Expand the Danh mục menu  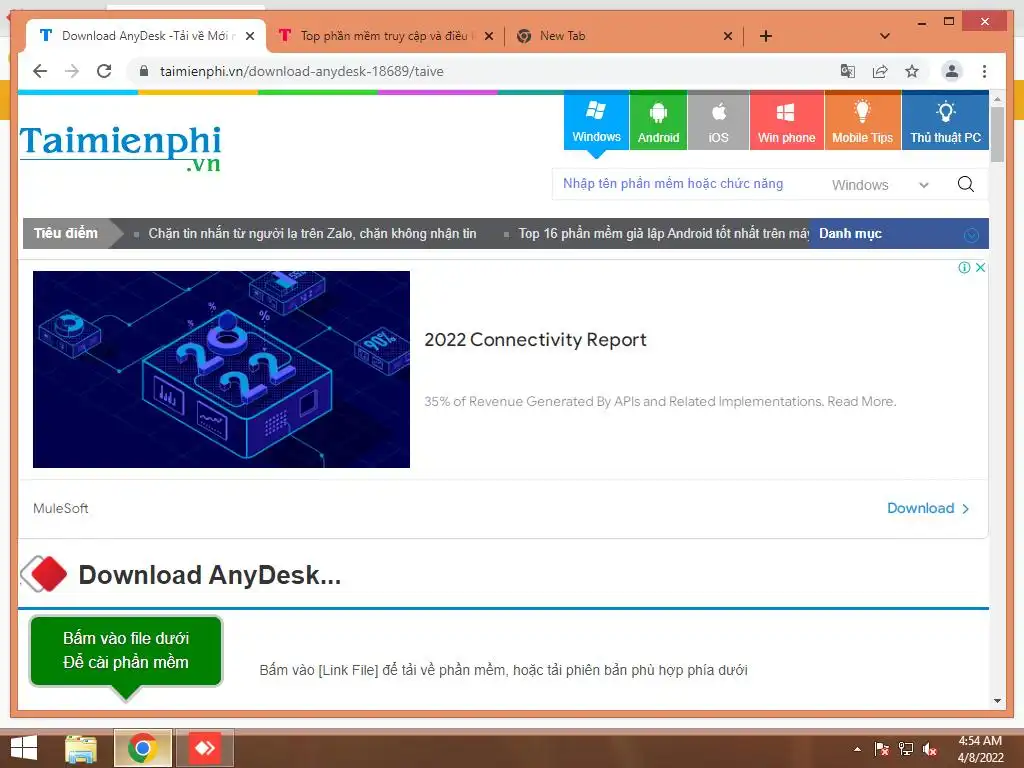click(899, 233)
